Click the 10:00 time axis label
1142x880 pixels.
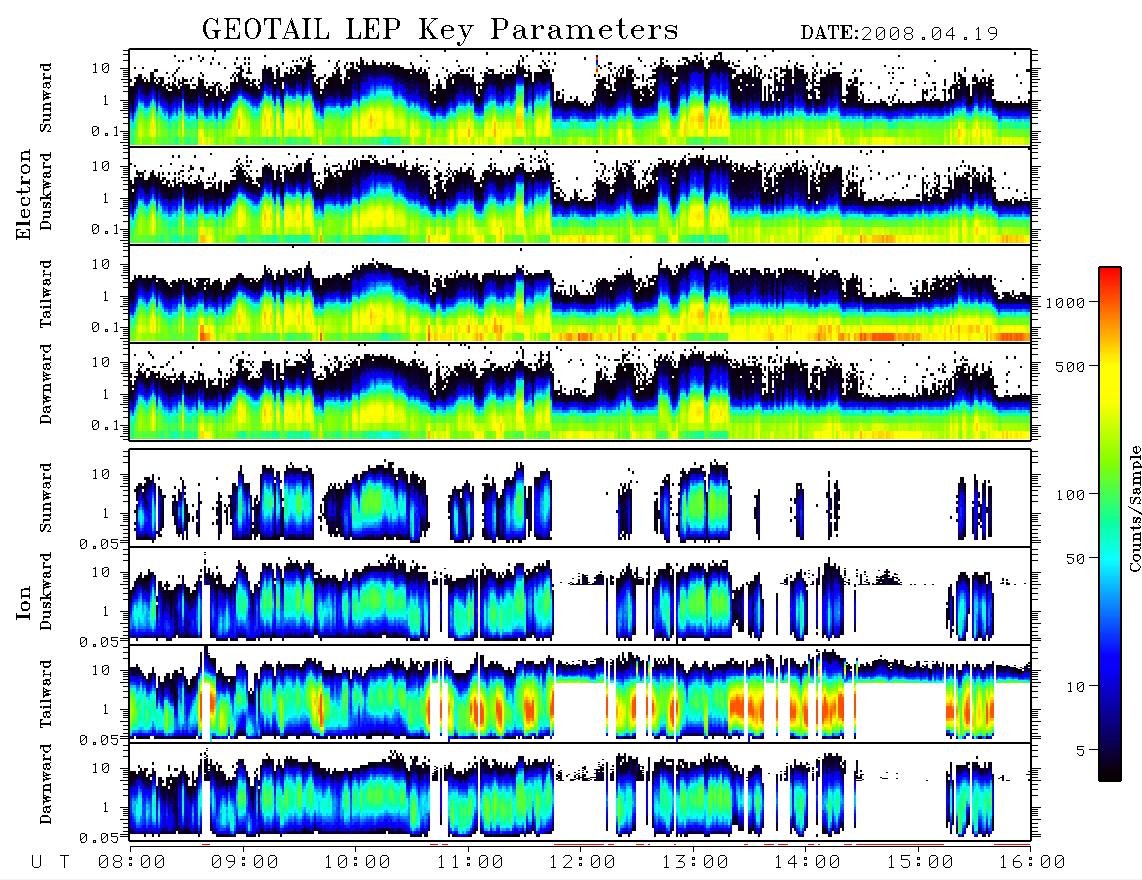(357, 862)
